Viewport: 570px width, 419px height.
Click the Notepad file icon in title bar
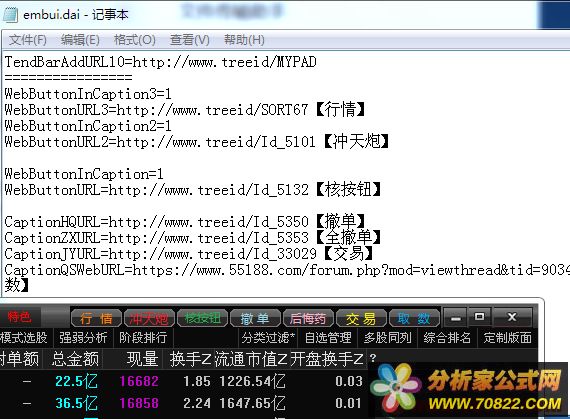pyautogui.click(x=10, y=15)
